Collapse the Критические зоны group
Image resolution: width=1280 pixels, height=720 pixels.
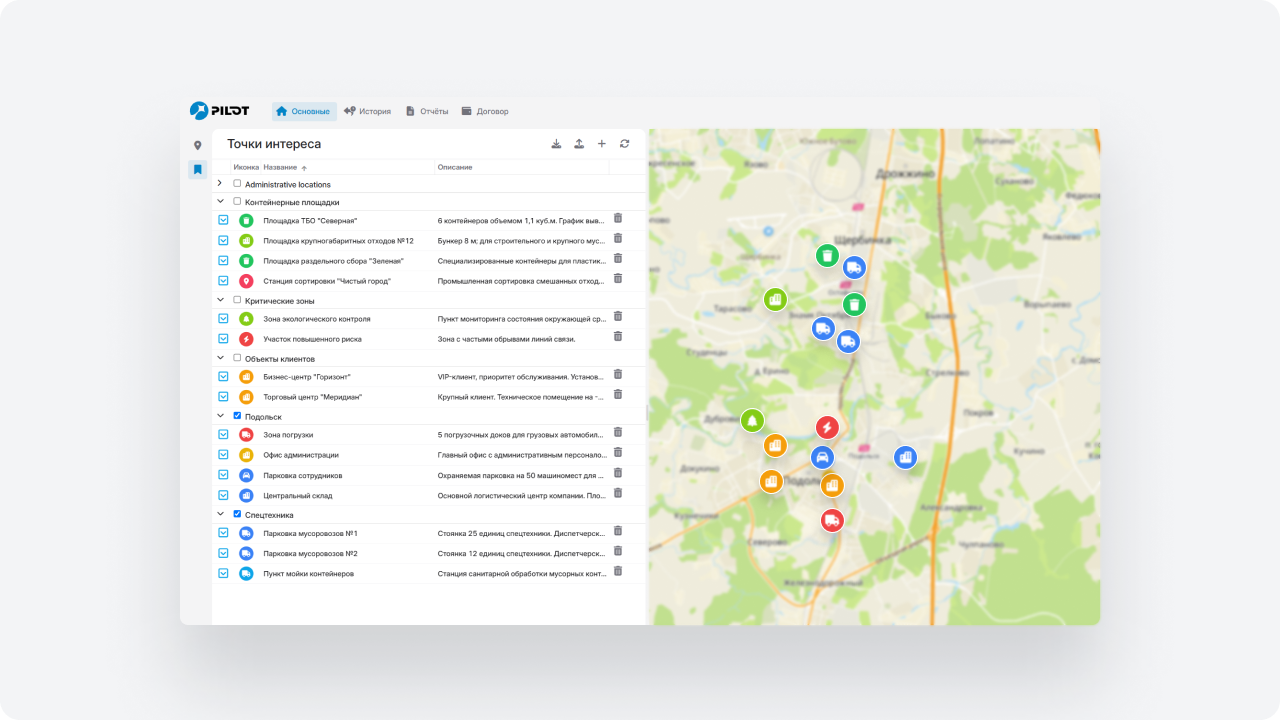(220, 299)
